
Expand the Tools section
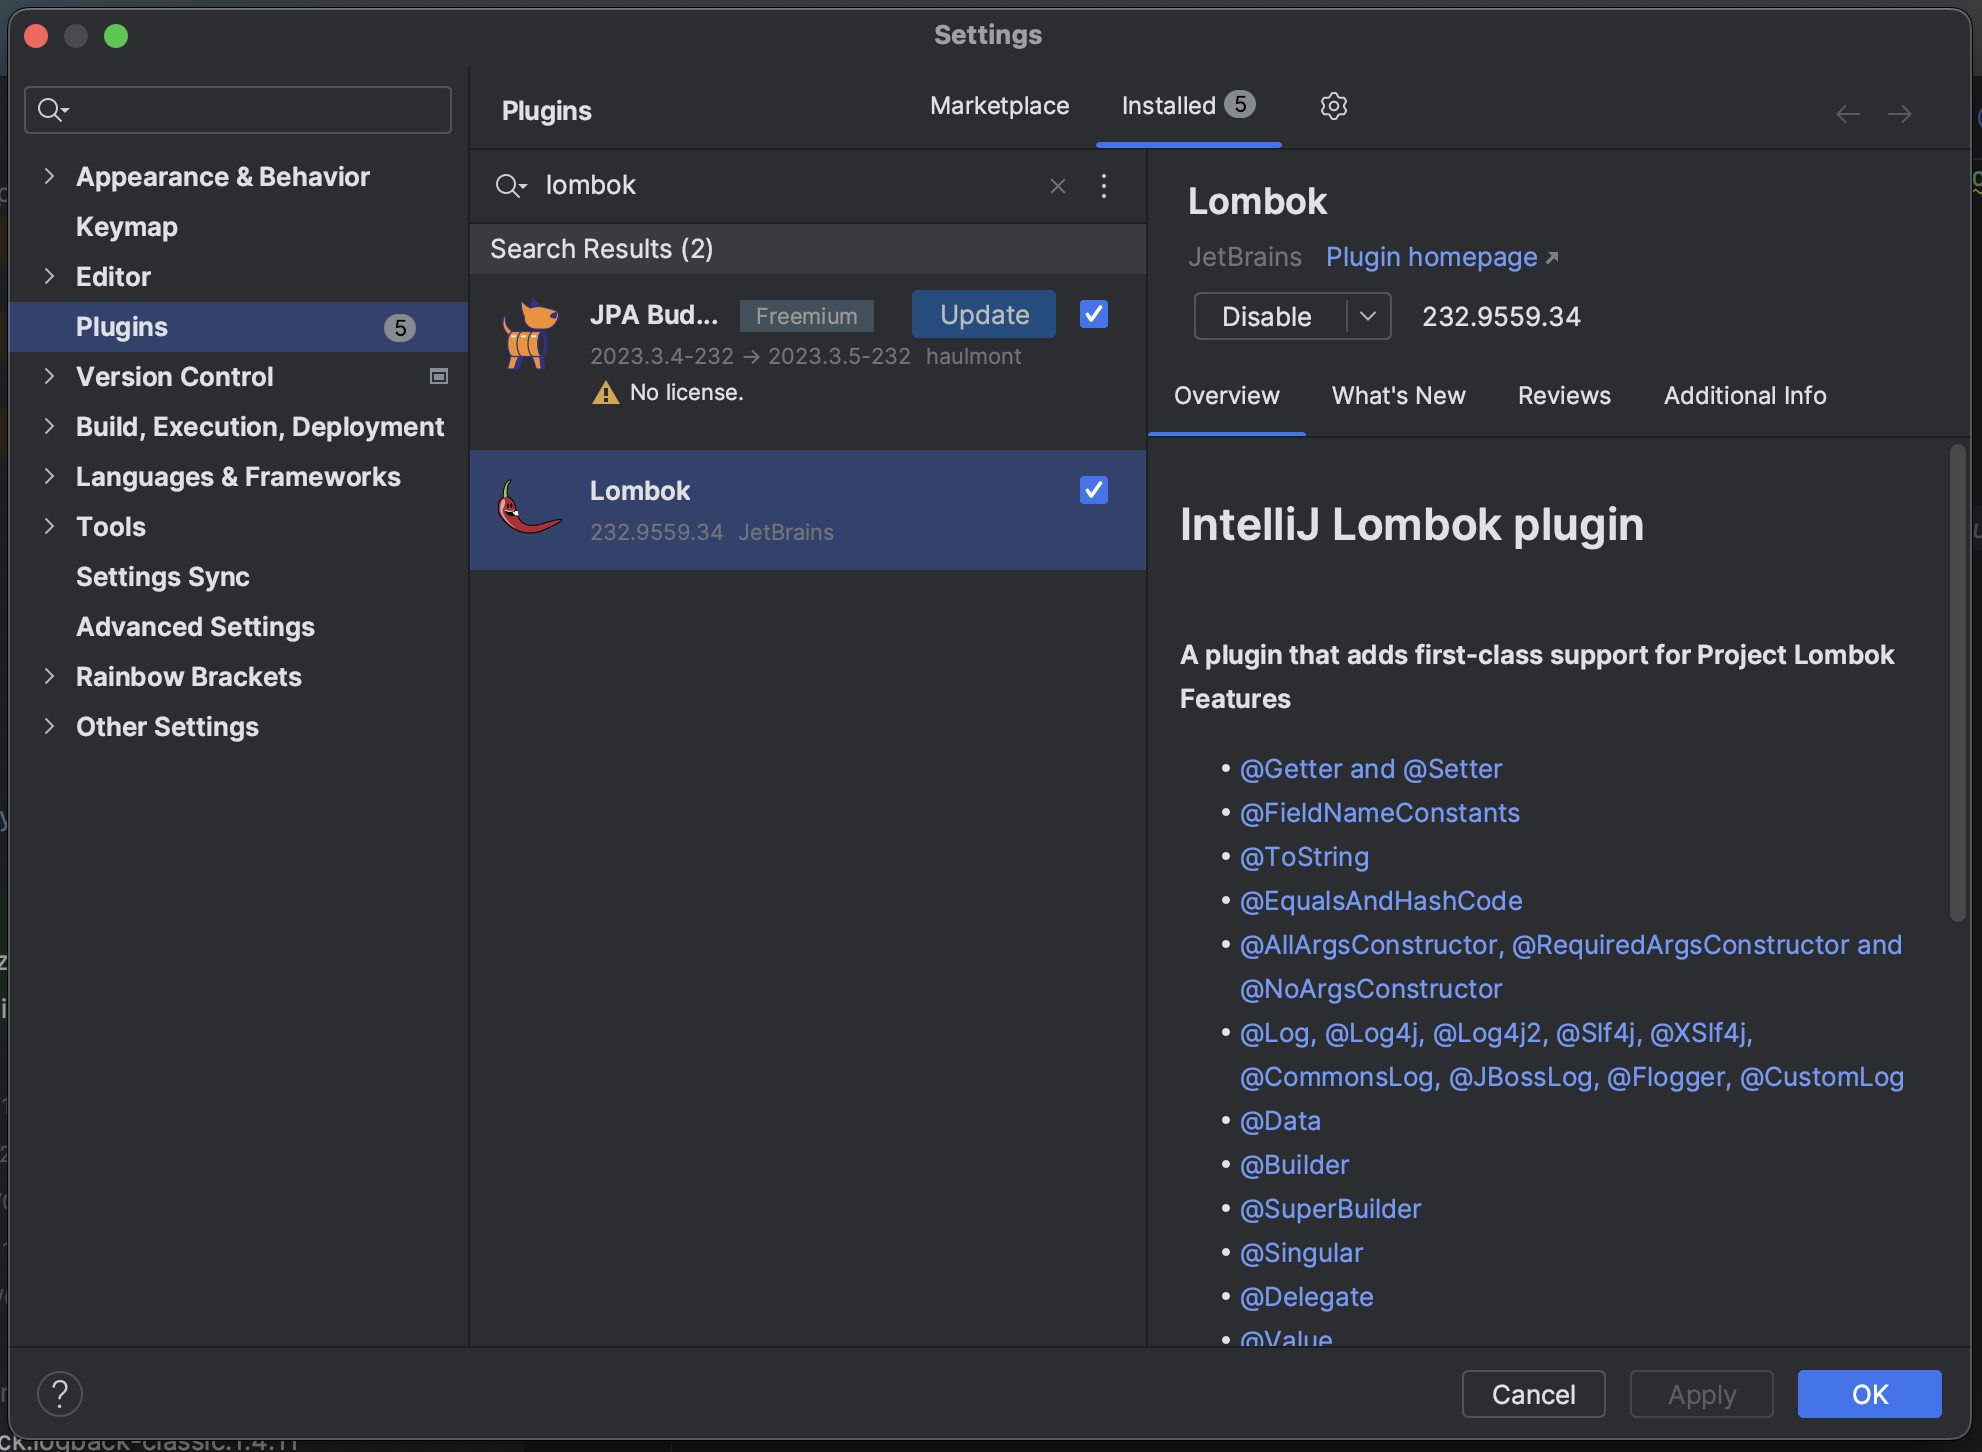pyautogui.click(x=49, y=527)
